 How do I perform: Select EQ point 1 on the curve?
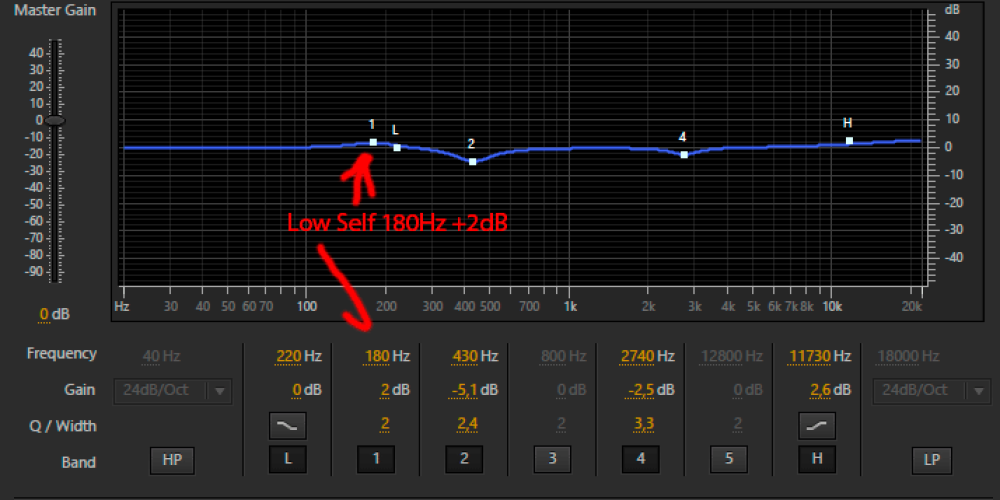pyautogui.click(x=373, y=142)
